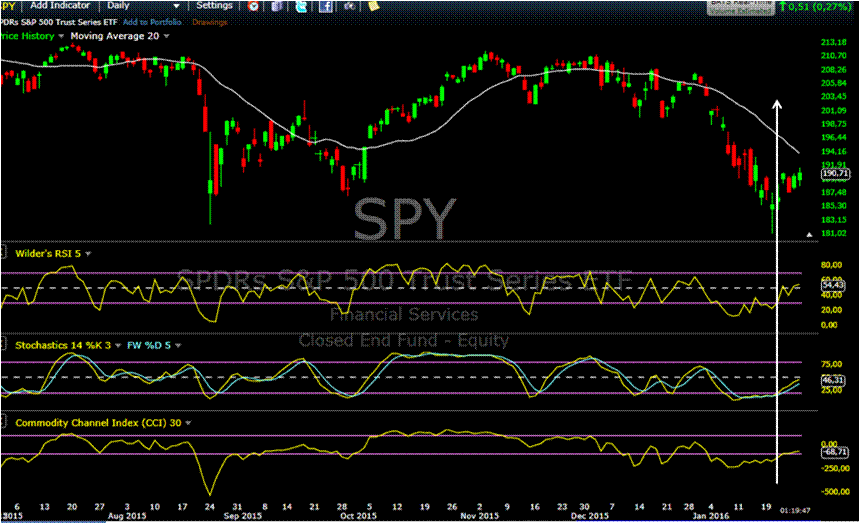
Task: Click the Add to Portfolio link
Action: [x=152, y=22]
